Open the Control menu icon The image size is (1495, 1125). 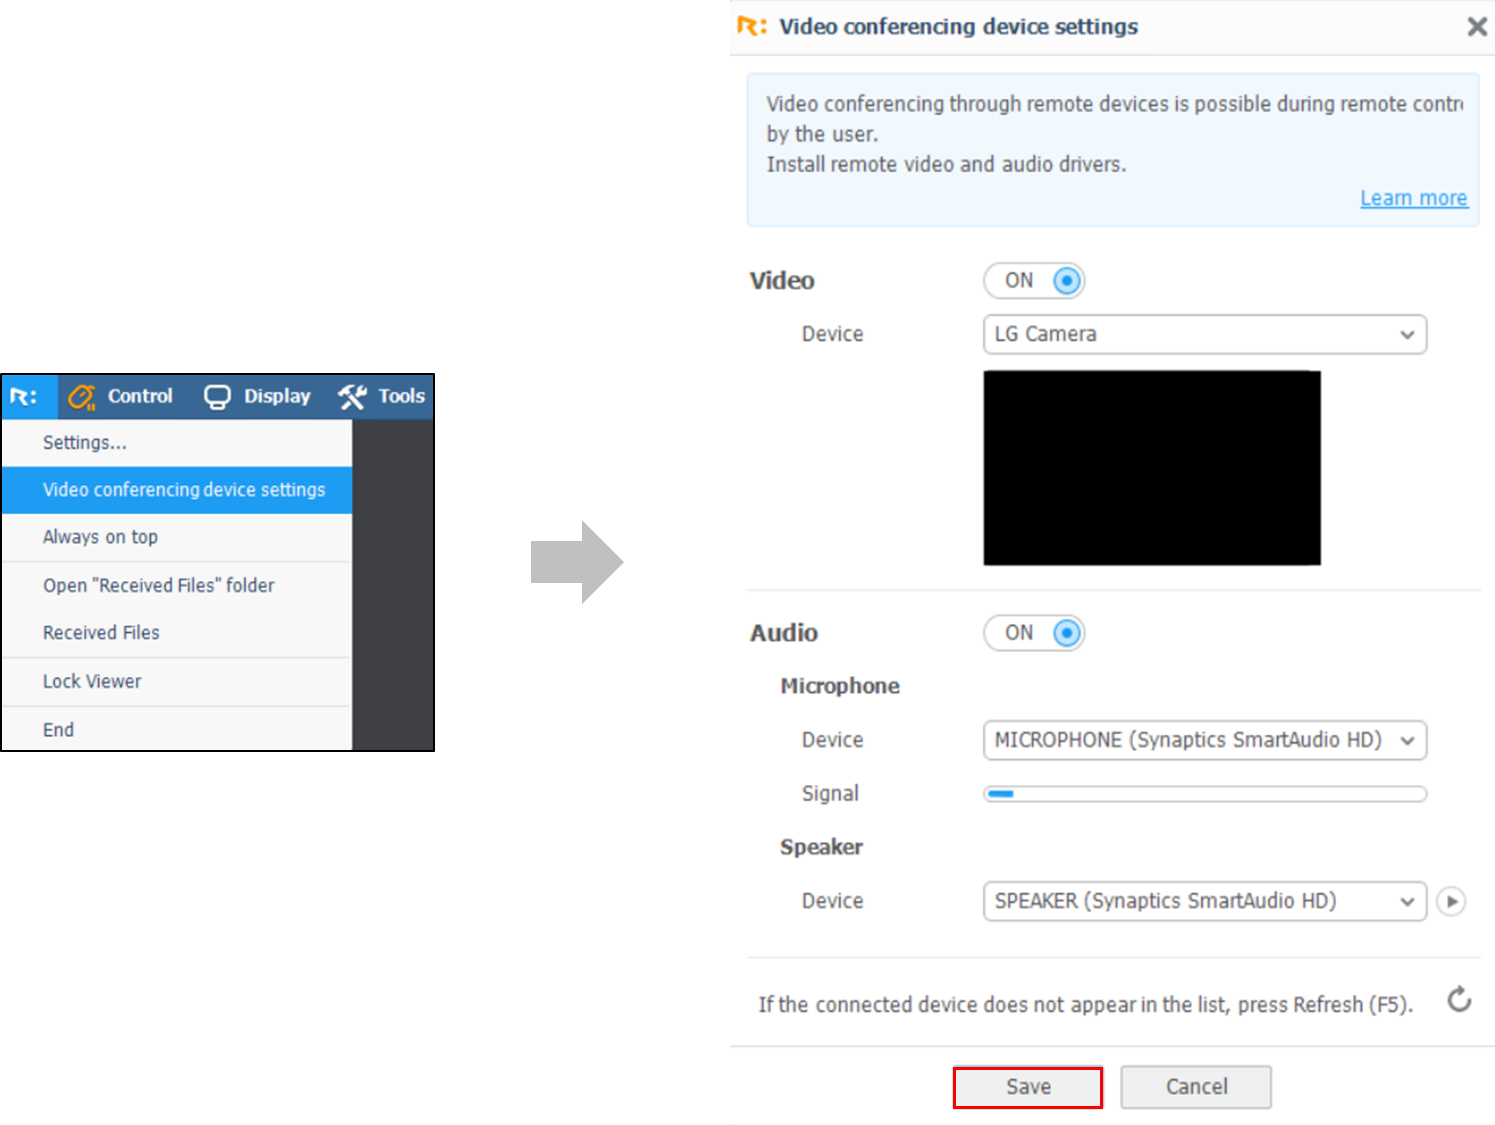(x=82, y=397)
